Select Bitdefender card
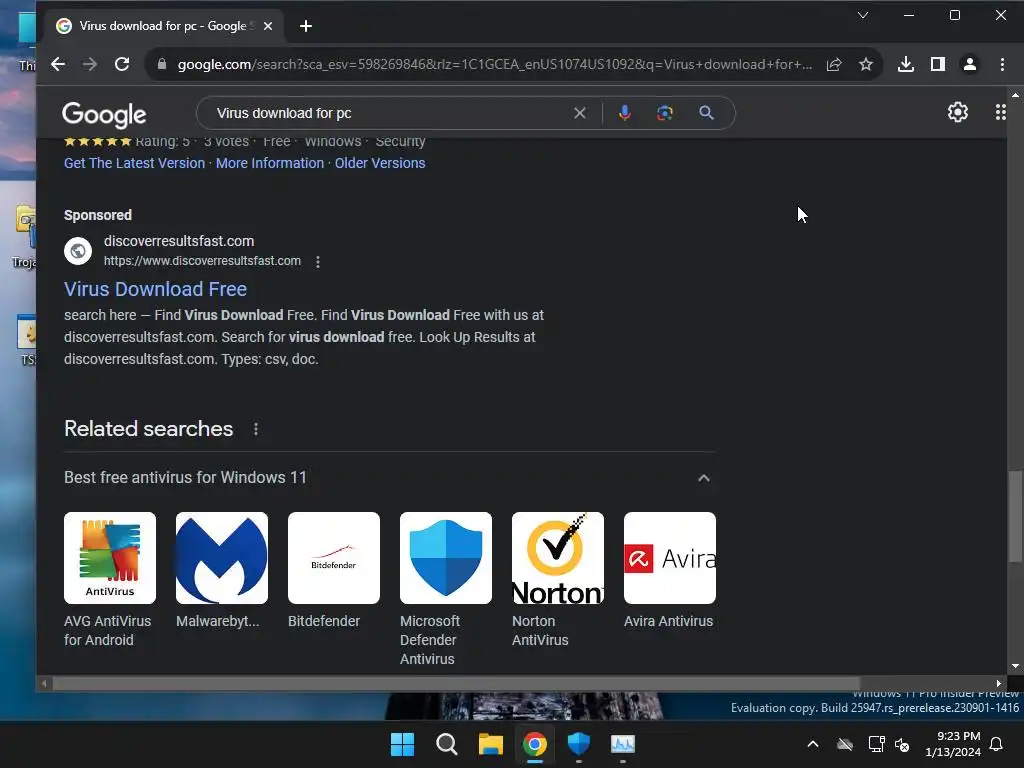Screen dimensions: 1024x768 334,570
